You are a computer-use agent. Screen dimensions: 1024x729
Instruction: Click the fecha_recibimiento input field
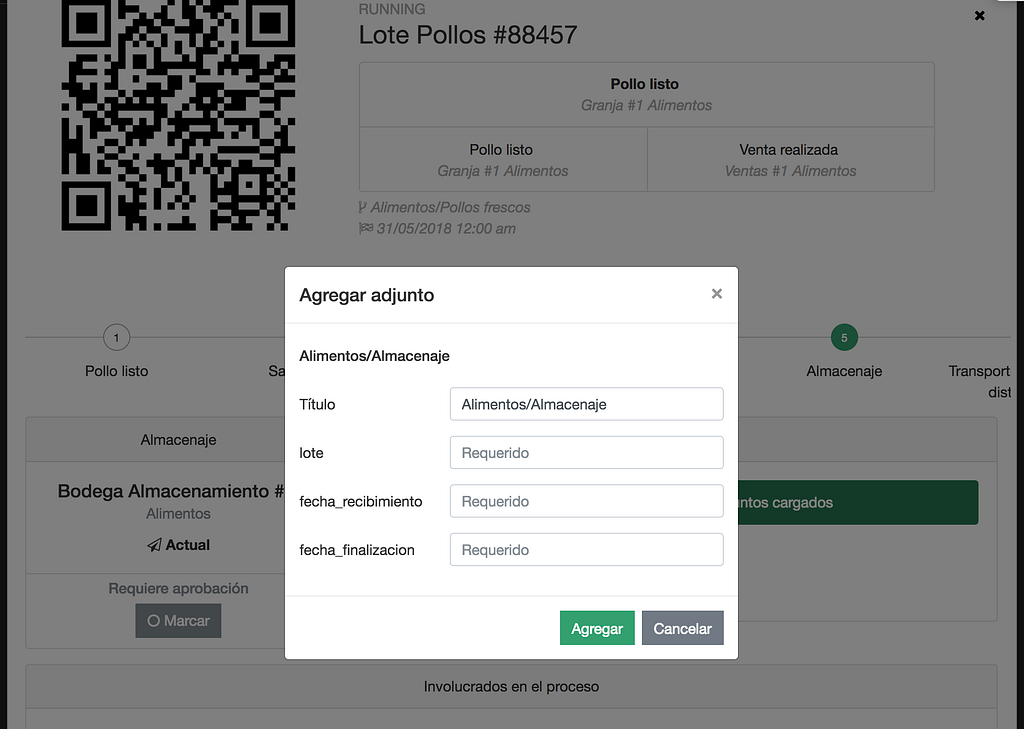pyautogui.click(x=586, y=501)
